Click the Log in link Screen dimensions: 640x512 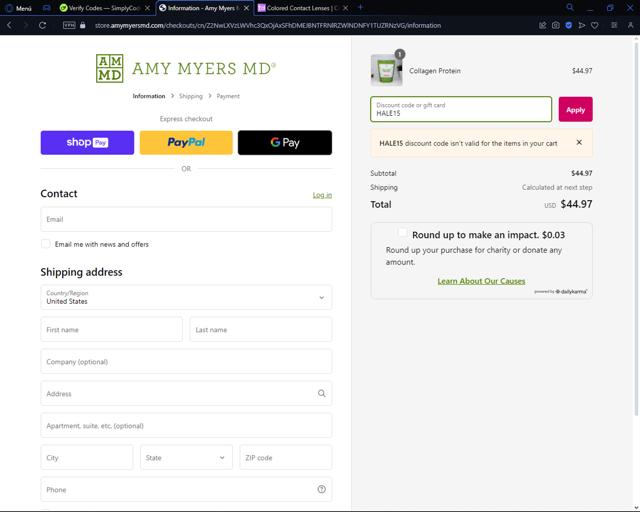pyautogui.click(x=322, y=195)
